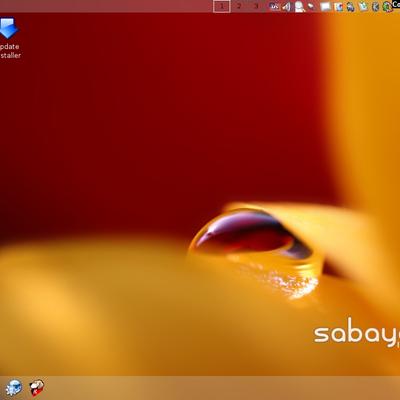This screenshot has height=400, width=400.
Task: Open the volume speaker tray icon
Action: 286,6
